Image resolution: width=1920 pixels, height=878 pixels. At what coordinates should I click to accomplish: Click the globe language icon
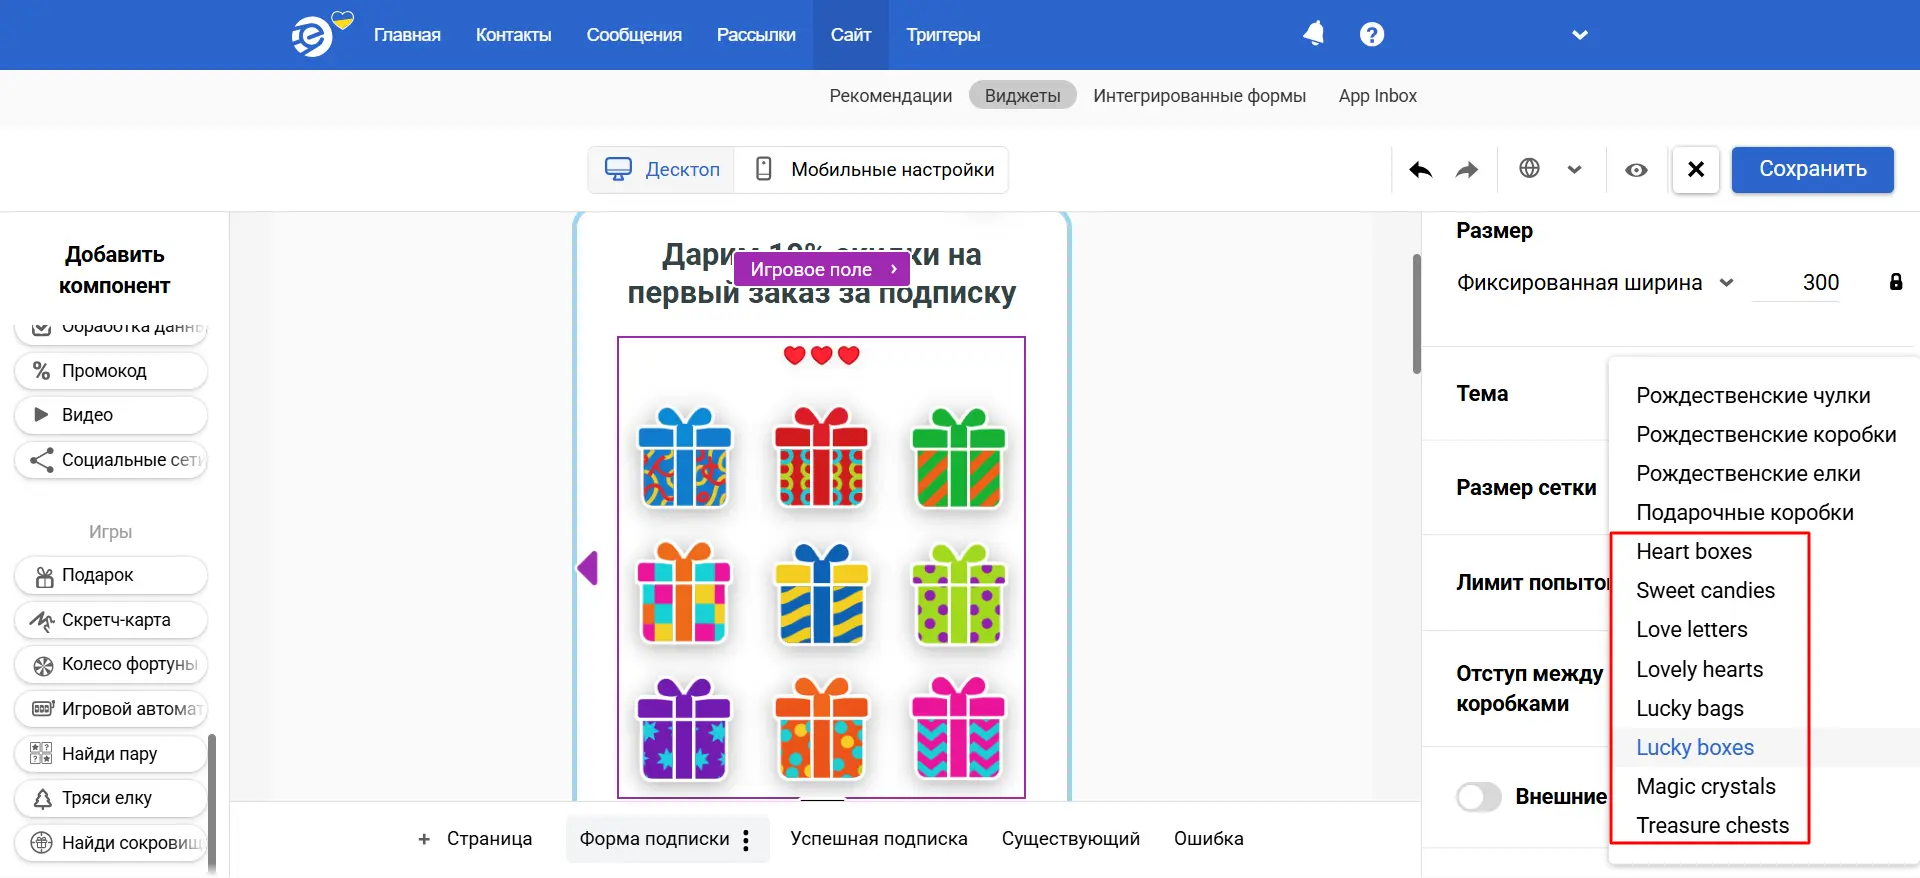(x=1529, y=169)
